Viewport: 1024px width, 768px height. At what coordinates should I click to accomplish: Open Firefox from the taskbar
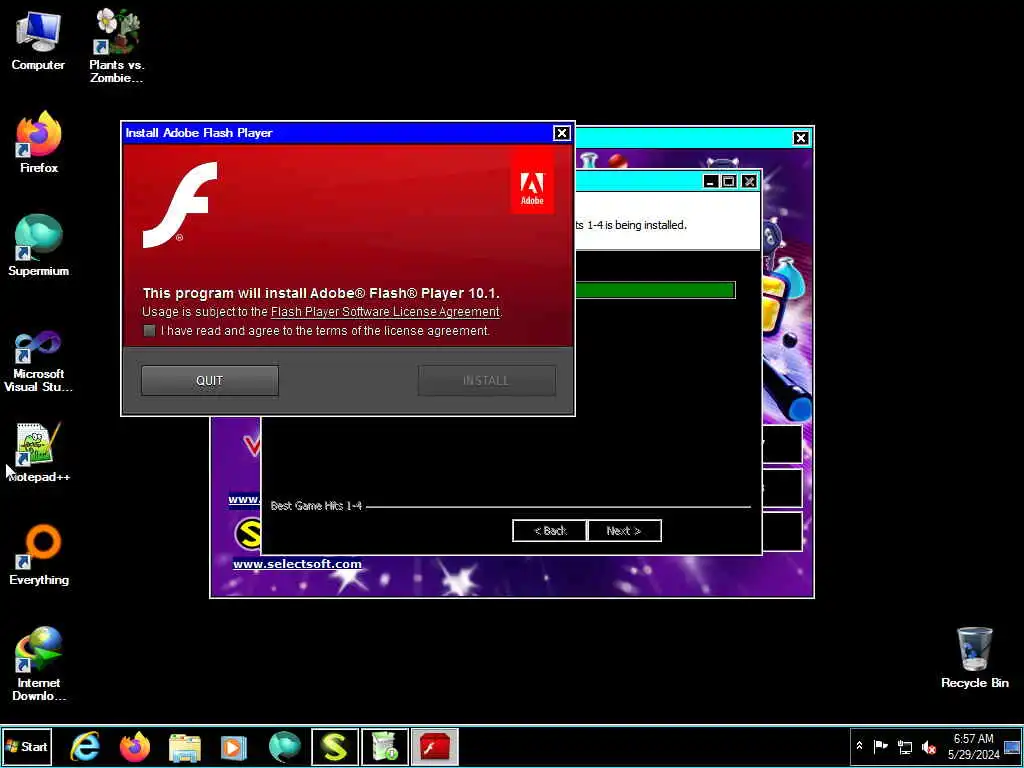pyautogui.click(x=135, y=747)
